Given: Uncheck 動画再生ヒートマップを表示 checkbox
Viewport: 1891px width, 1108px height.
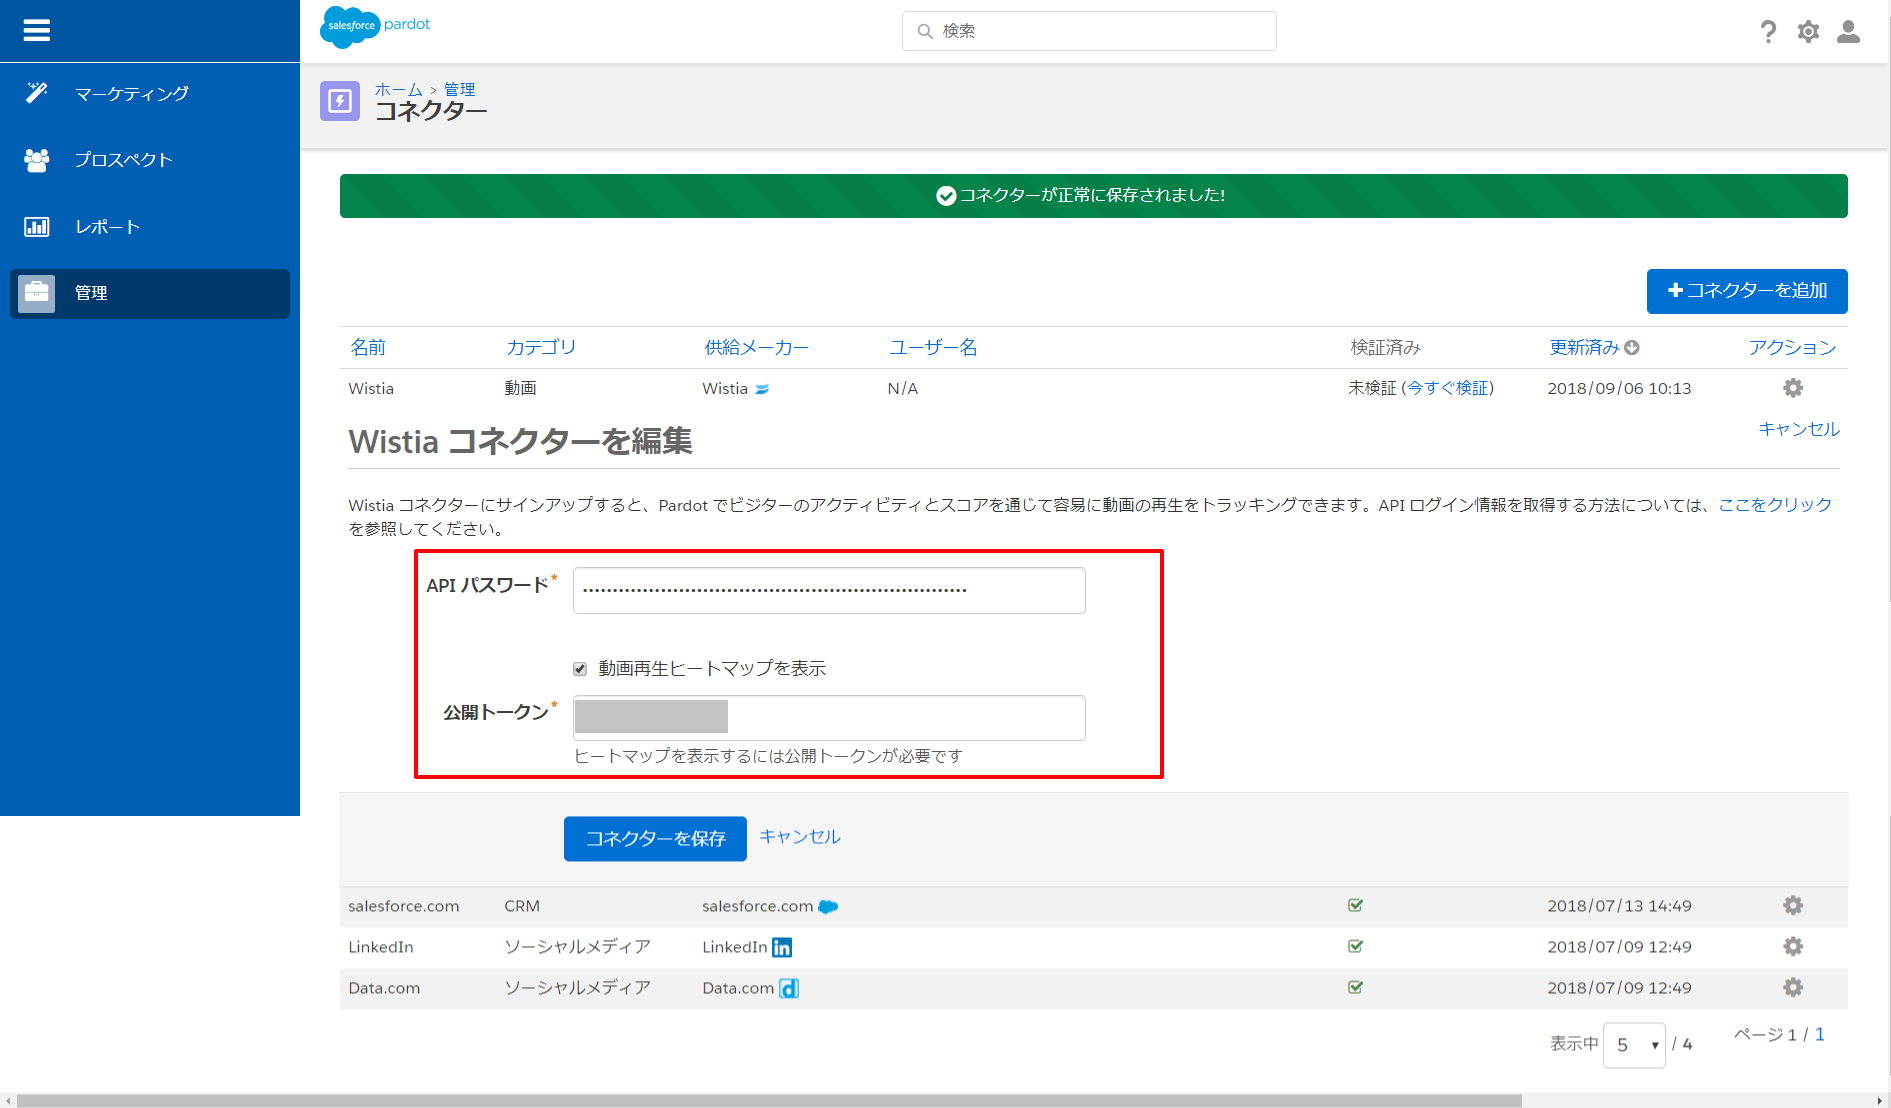Looking at the screenshot, I should pyautogui.click(x=580, y=669).
